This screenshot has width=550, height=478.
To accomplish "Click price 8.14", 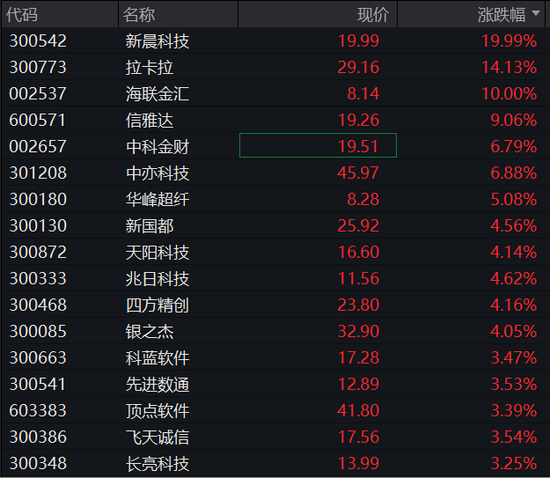I will 363,94.
